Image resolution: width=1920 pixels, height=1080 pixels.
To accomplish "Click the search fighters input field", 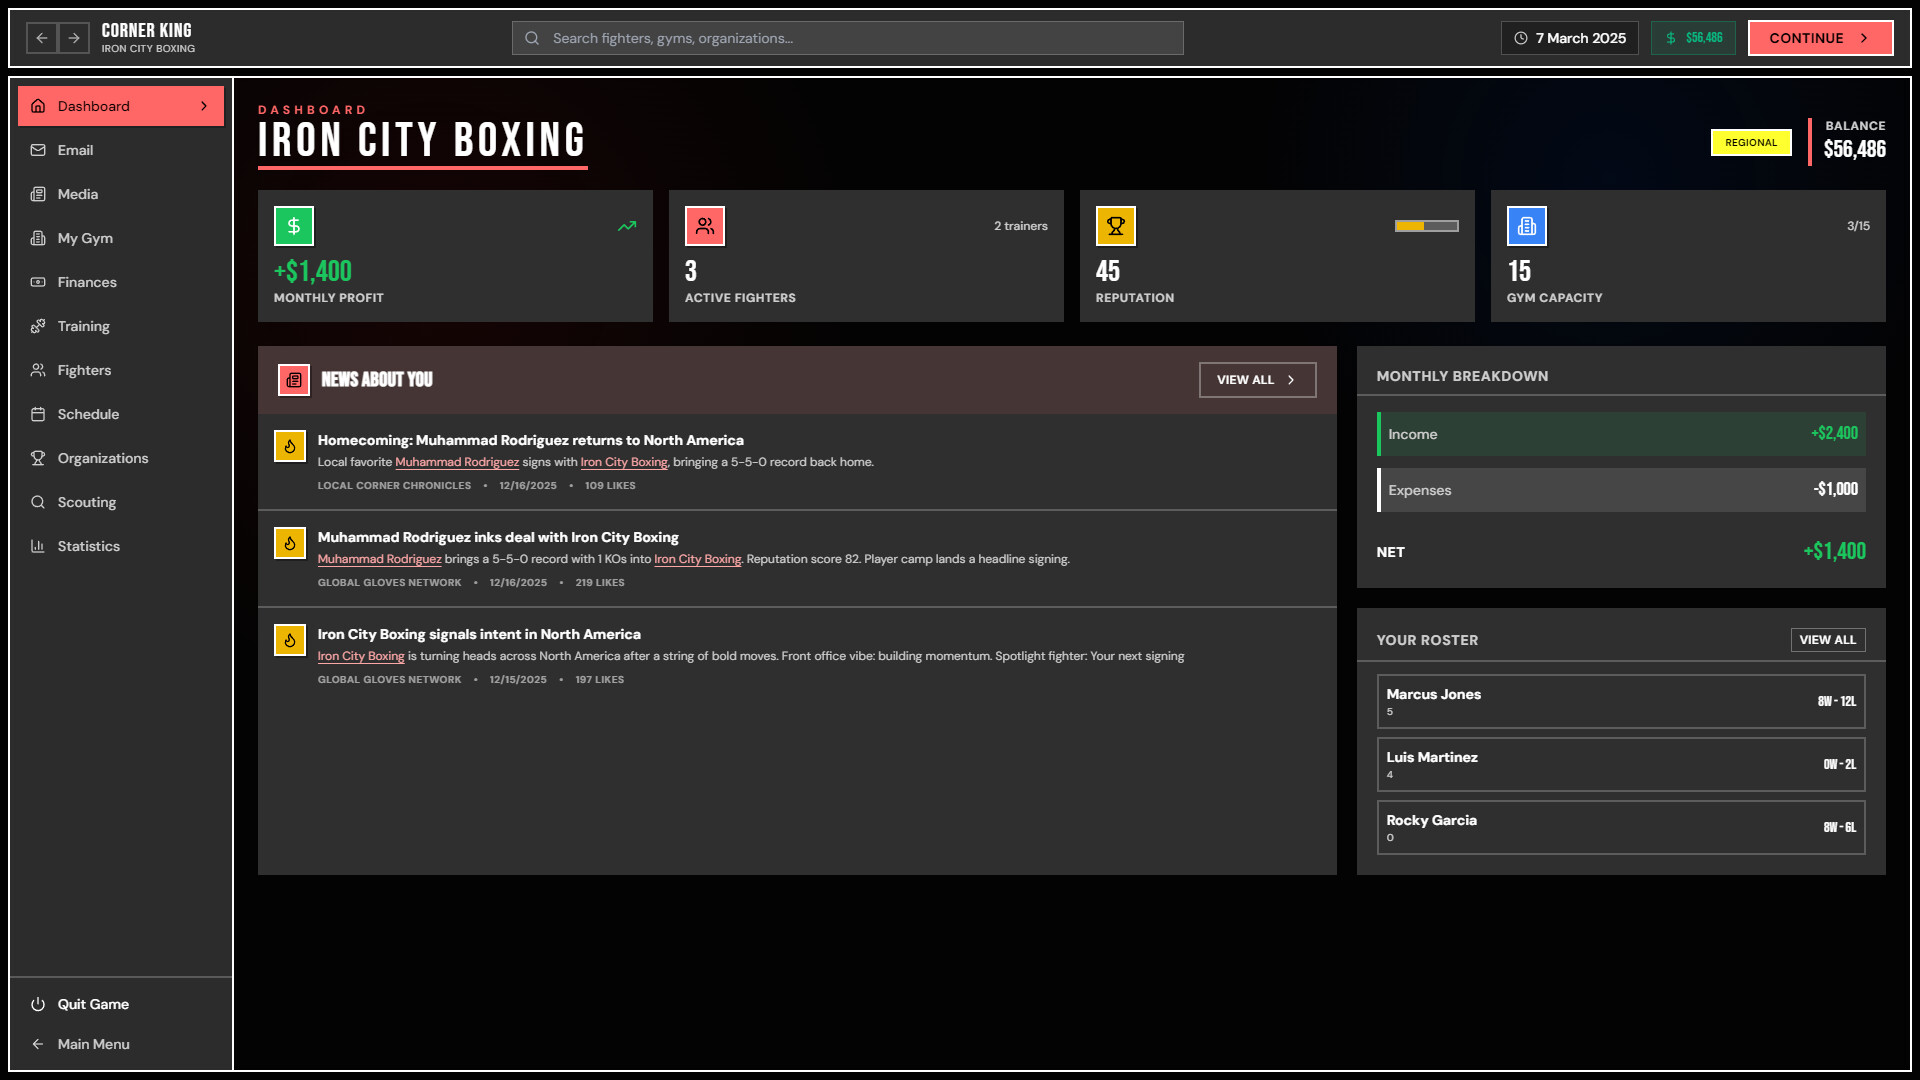I will point(846,38).
